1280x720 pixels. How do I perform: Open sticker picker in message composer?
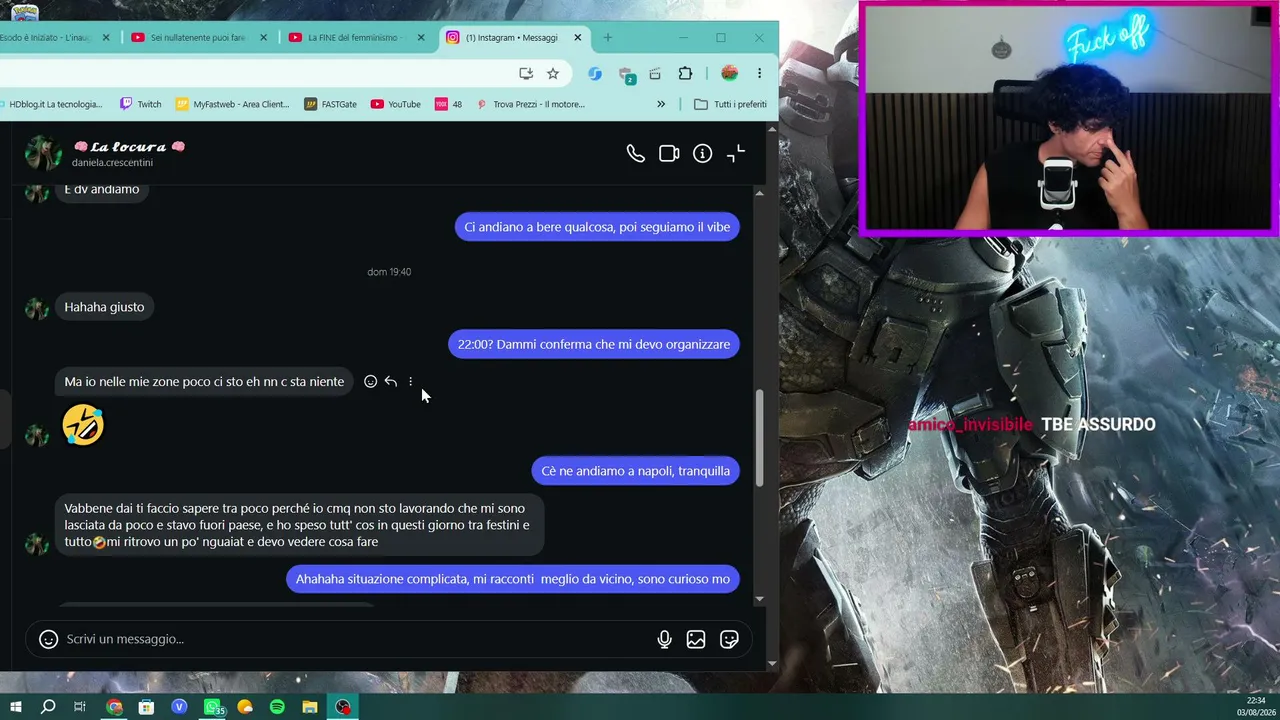pyautogui.click(x=729, y=639)
